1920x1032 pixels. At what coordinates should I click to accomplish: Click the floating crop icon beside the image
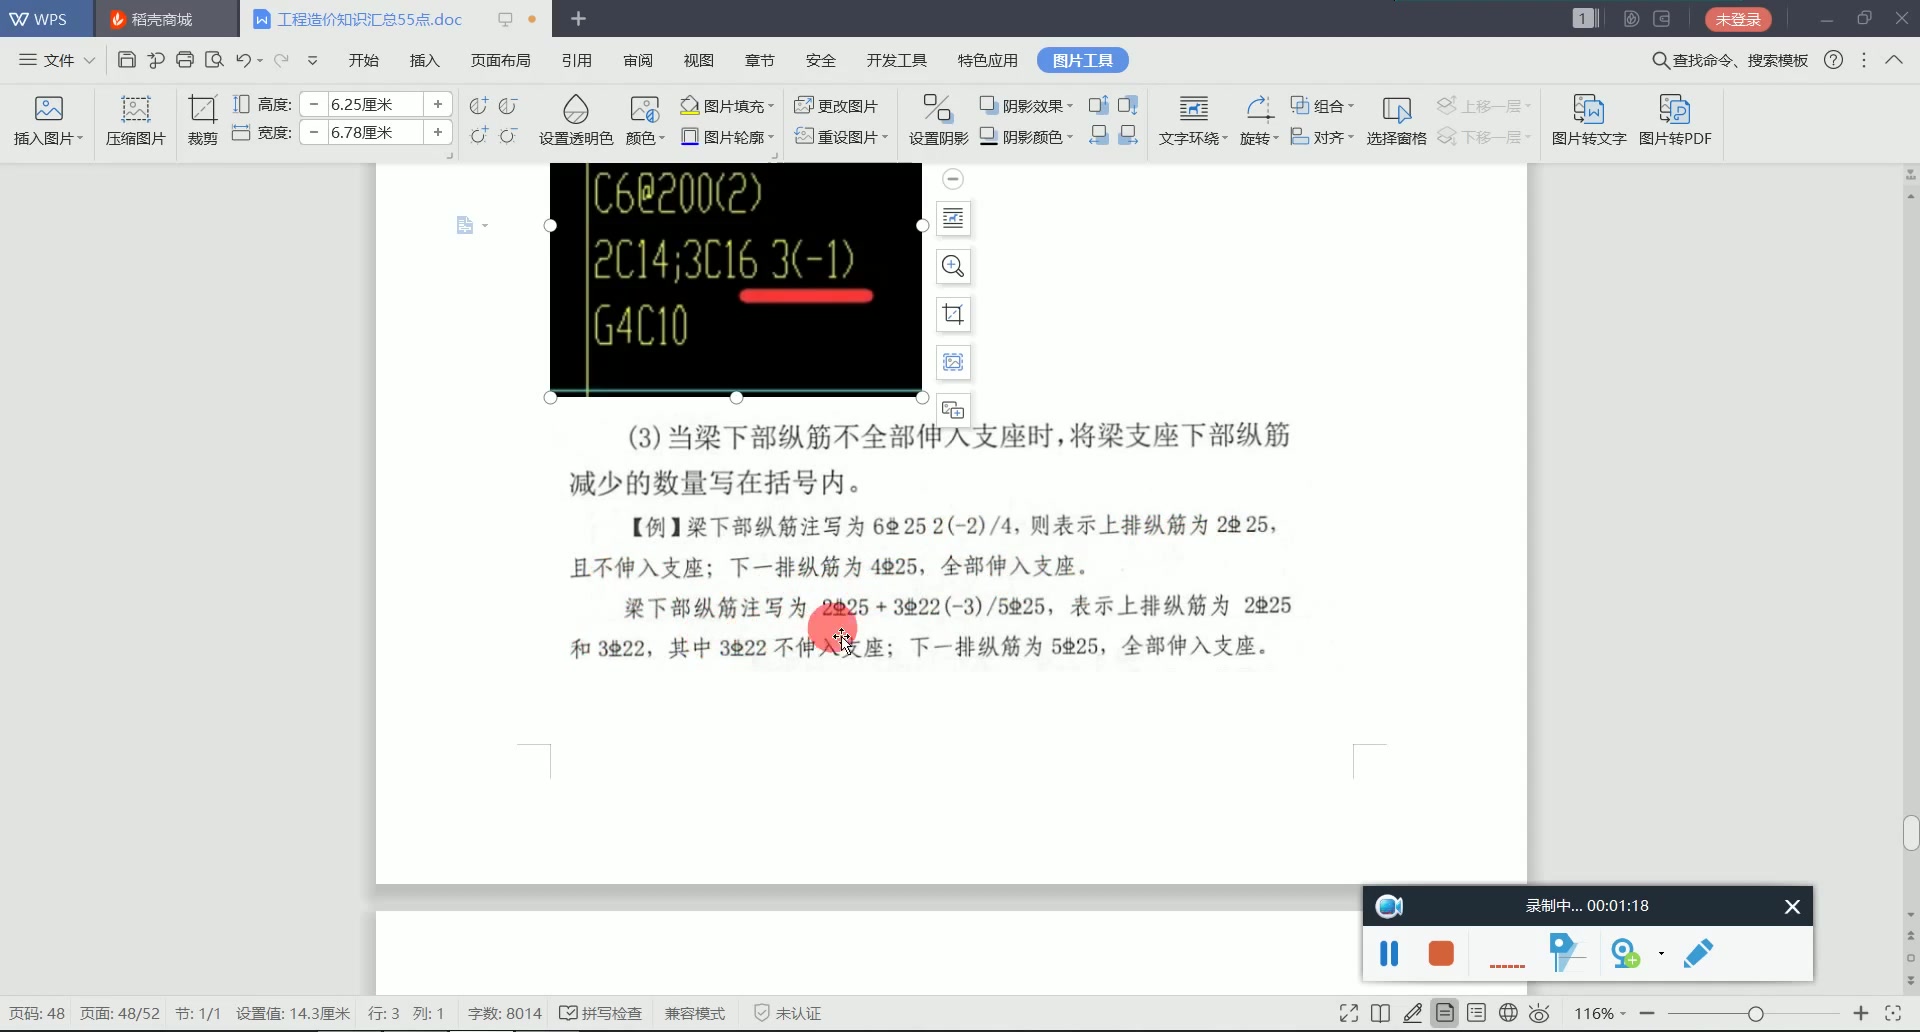tap(953, 314)
